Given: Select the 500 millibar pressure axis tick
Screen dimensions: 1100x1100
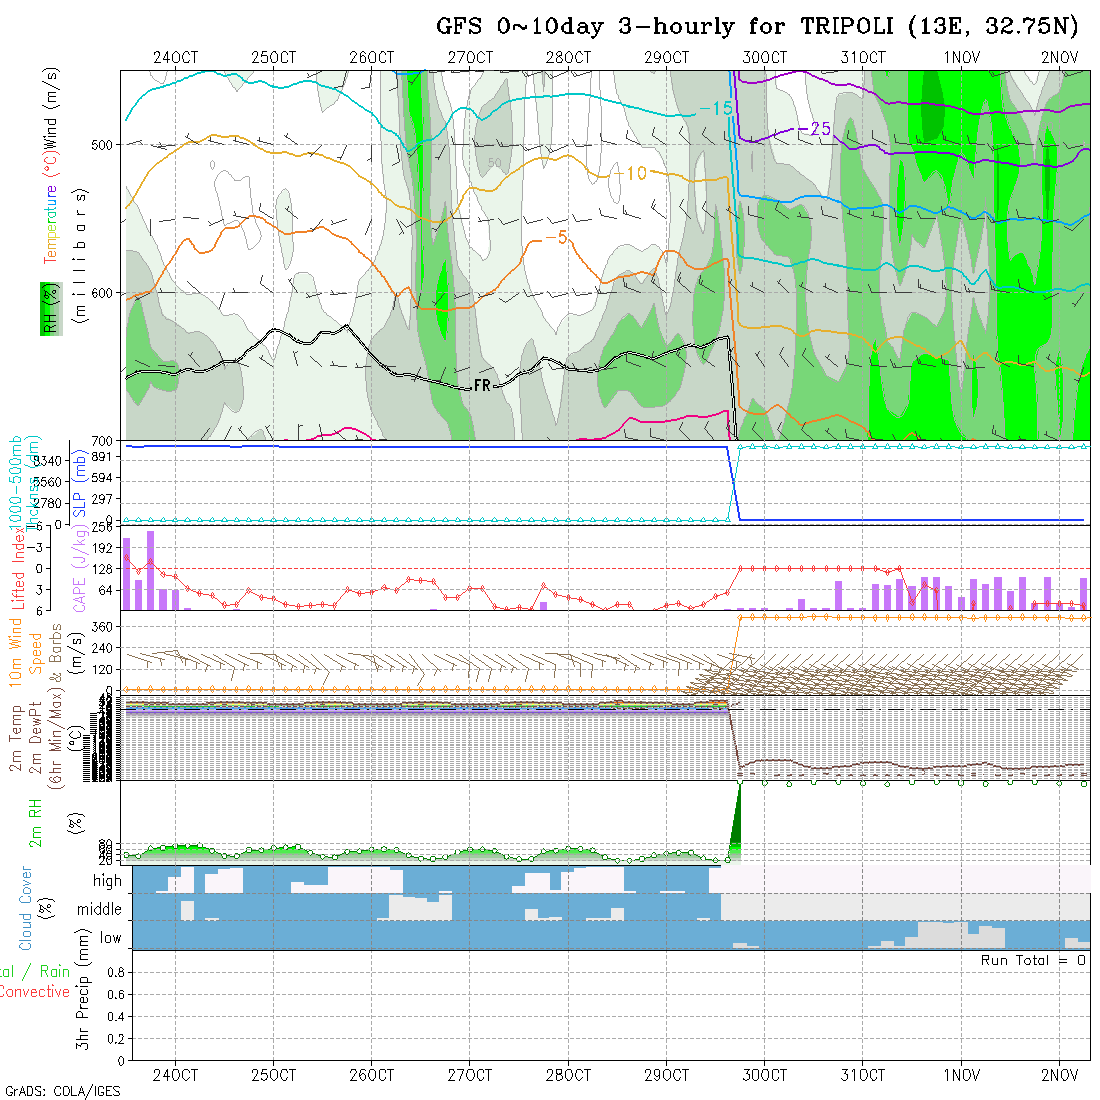Looking at the screenshot, I should 104,145.
